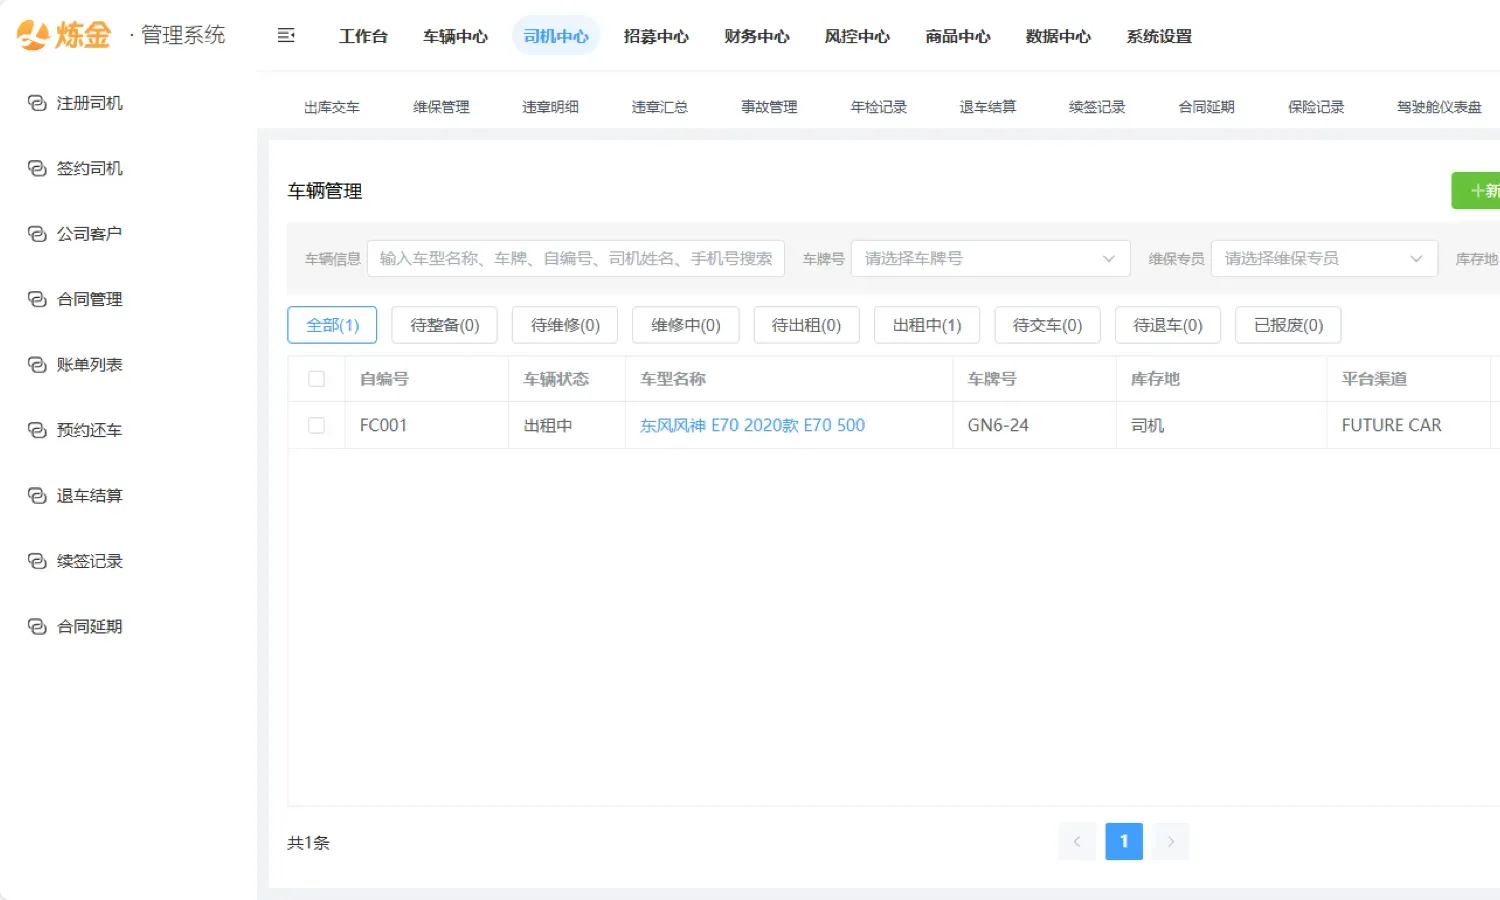Click the 账单列表 sidebar icon
The width and height of the screenshot is (1500, 900).
tap(37, 365)
